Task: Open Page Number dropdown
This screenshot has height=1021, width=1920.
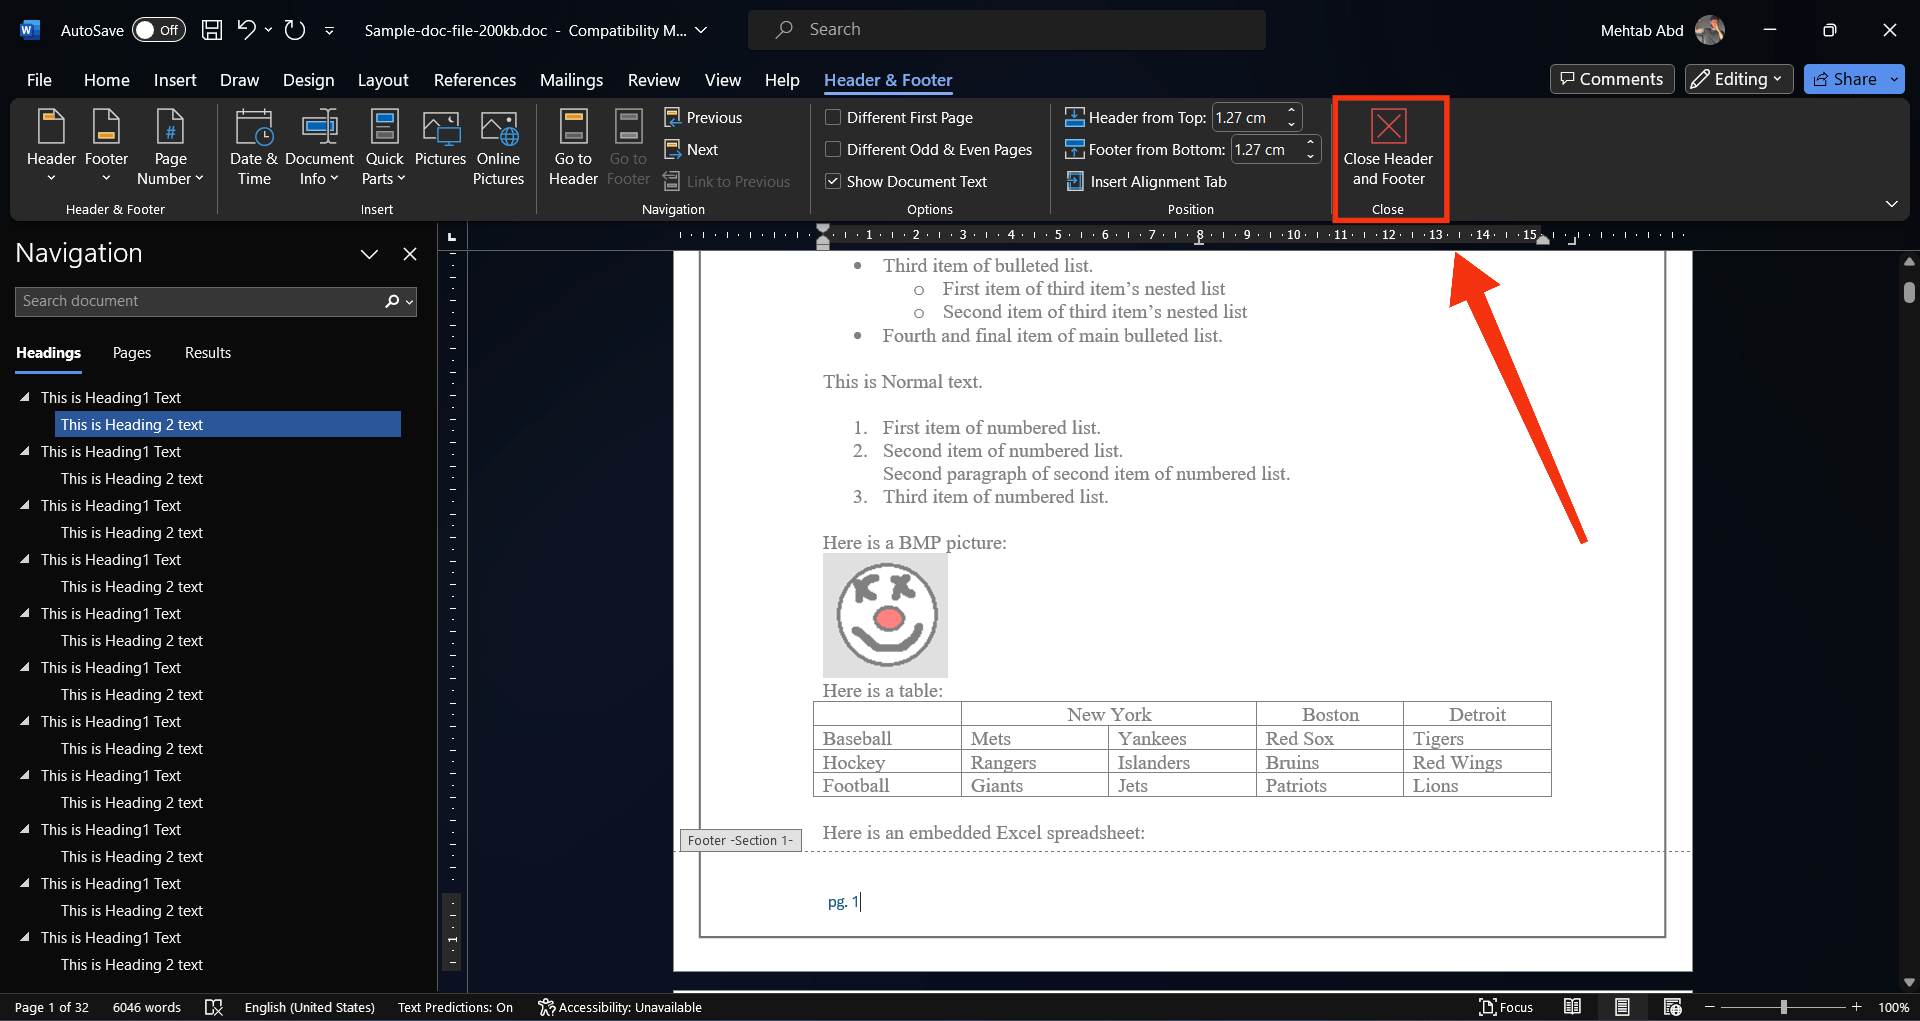Action: click(x=170, y=148)
